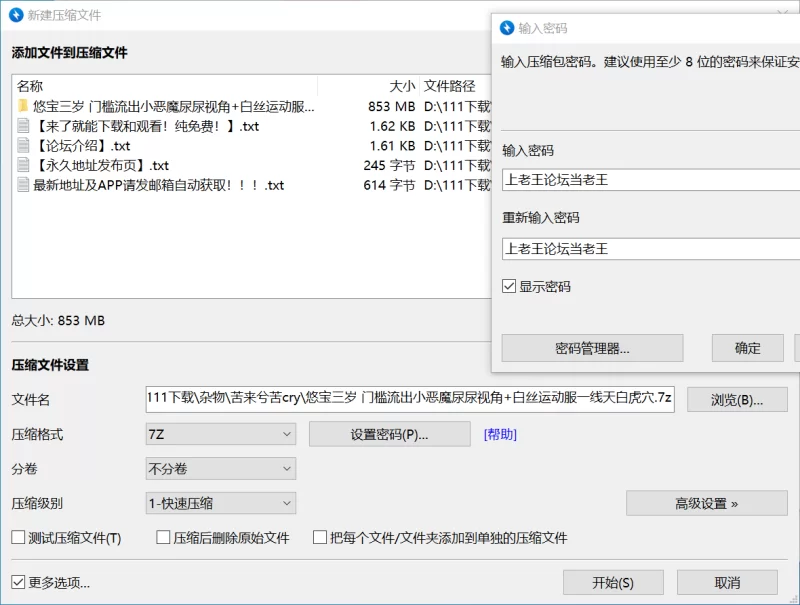
Task: Click path cell in the 614 字节 row
Action: (x=457, y=185)
